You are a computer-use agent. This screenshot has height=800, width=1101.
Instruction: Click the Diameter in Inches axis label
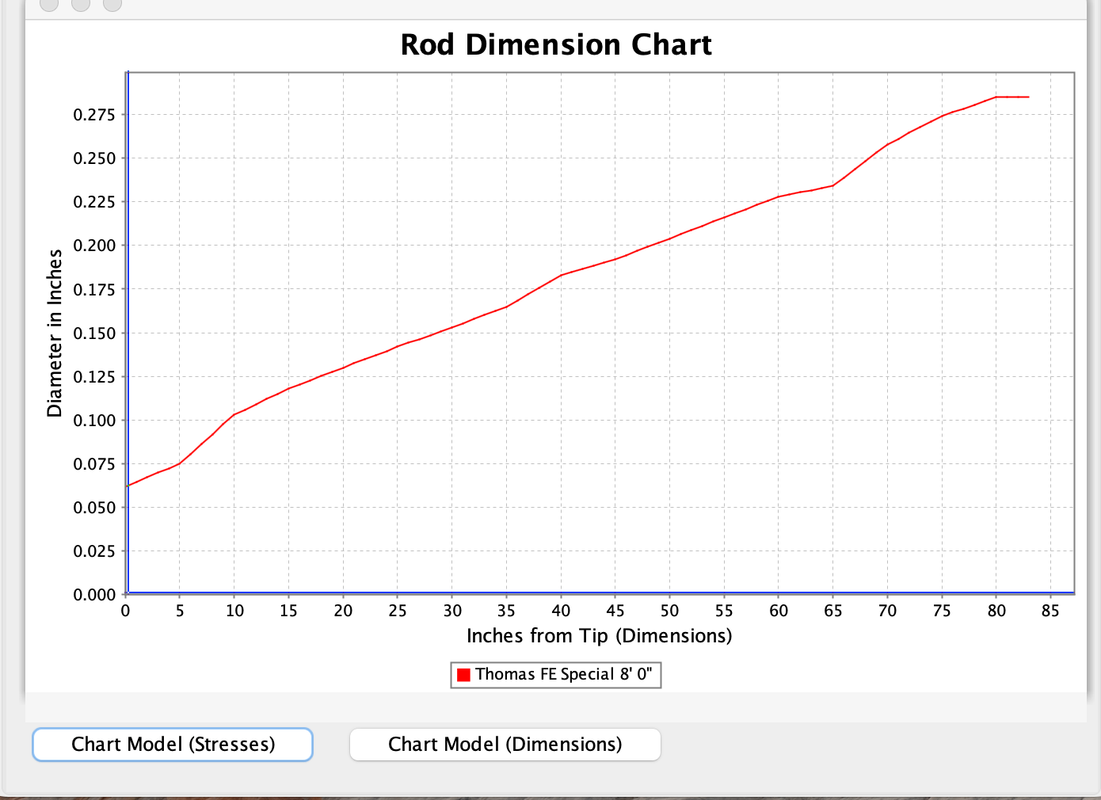click(54, 333)
